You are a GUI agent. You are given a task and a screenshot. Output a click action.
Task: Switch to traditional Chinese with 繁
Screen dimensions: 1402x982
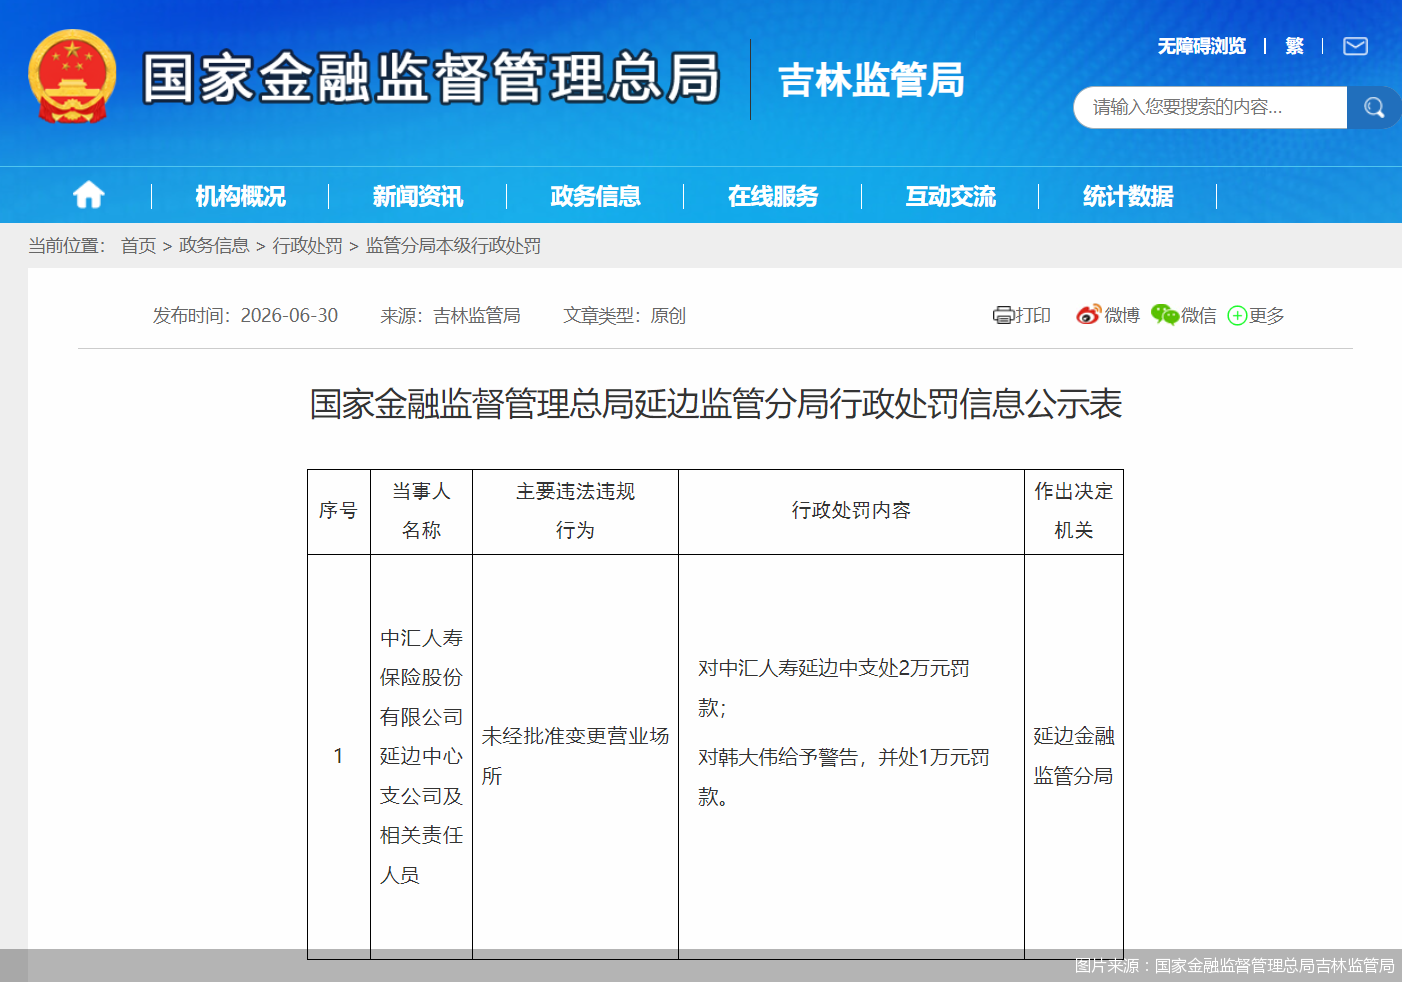click(1294, 46)
